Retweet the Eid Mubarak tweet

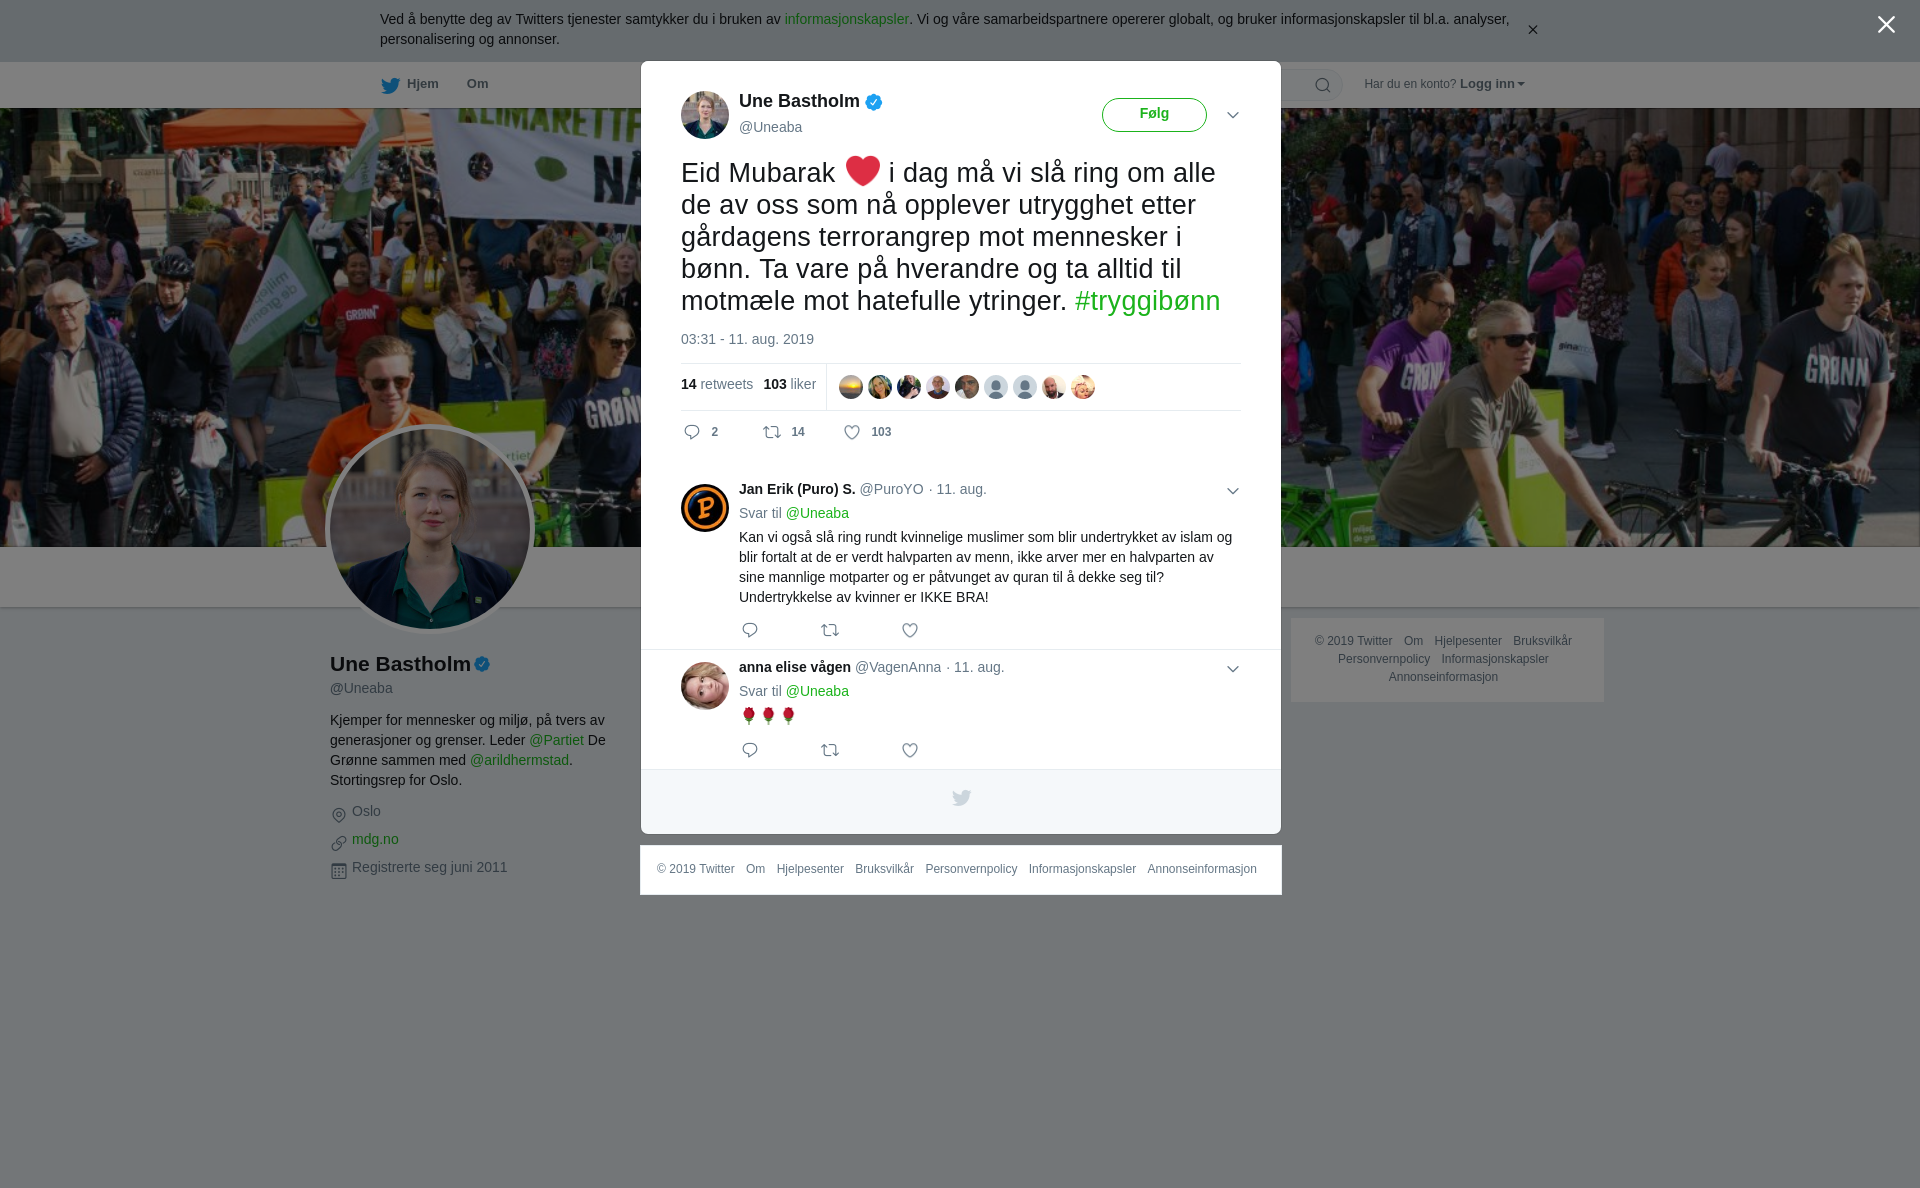point(783,432)
